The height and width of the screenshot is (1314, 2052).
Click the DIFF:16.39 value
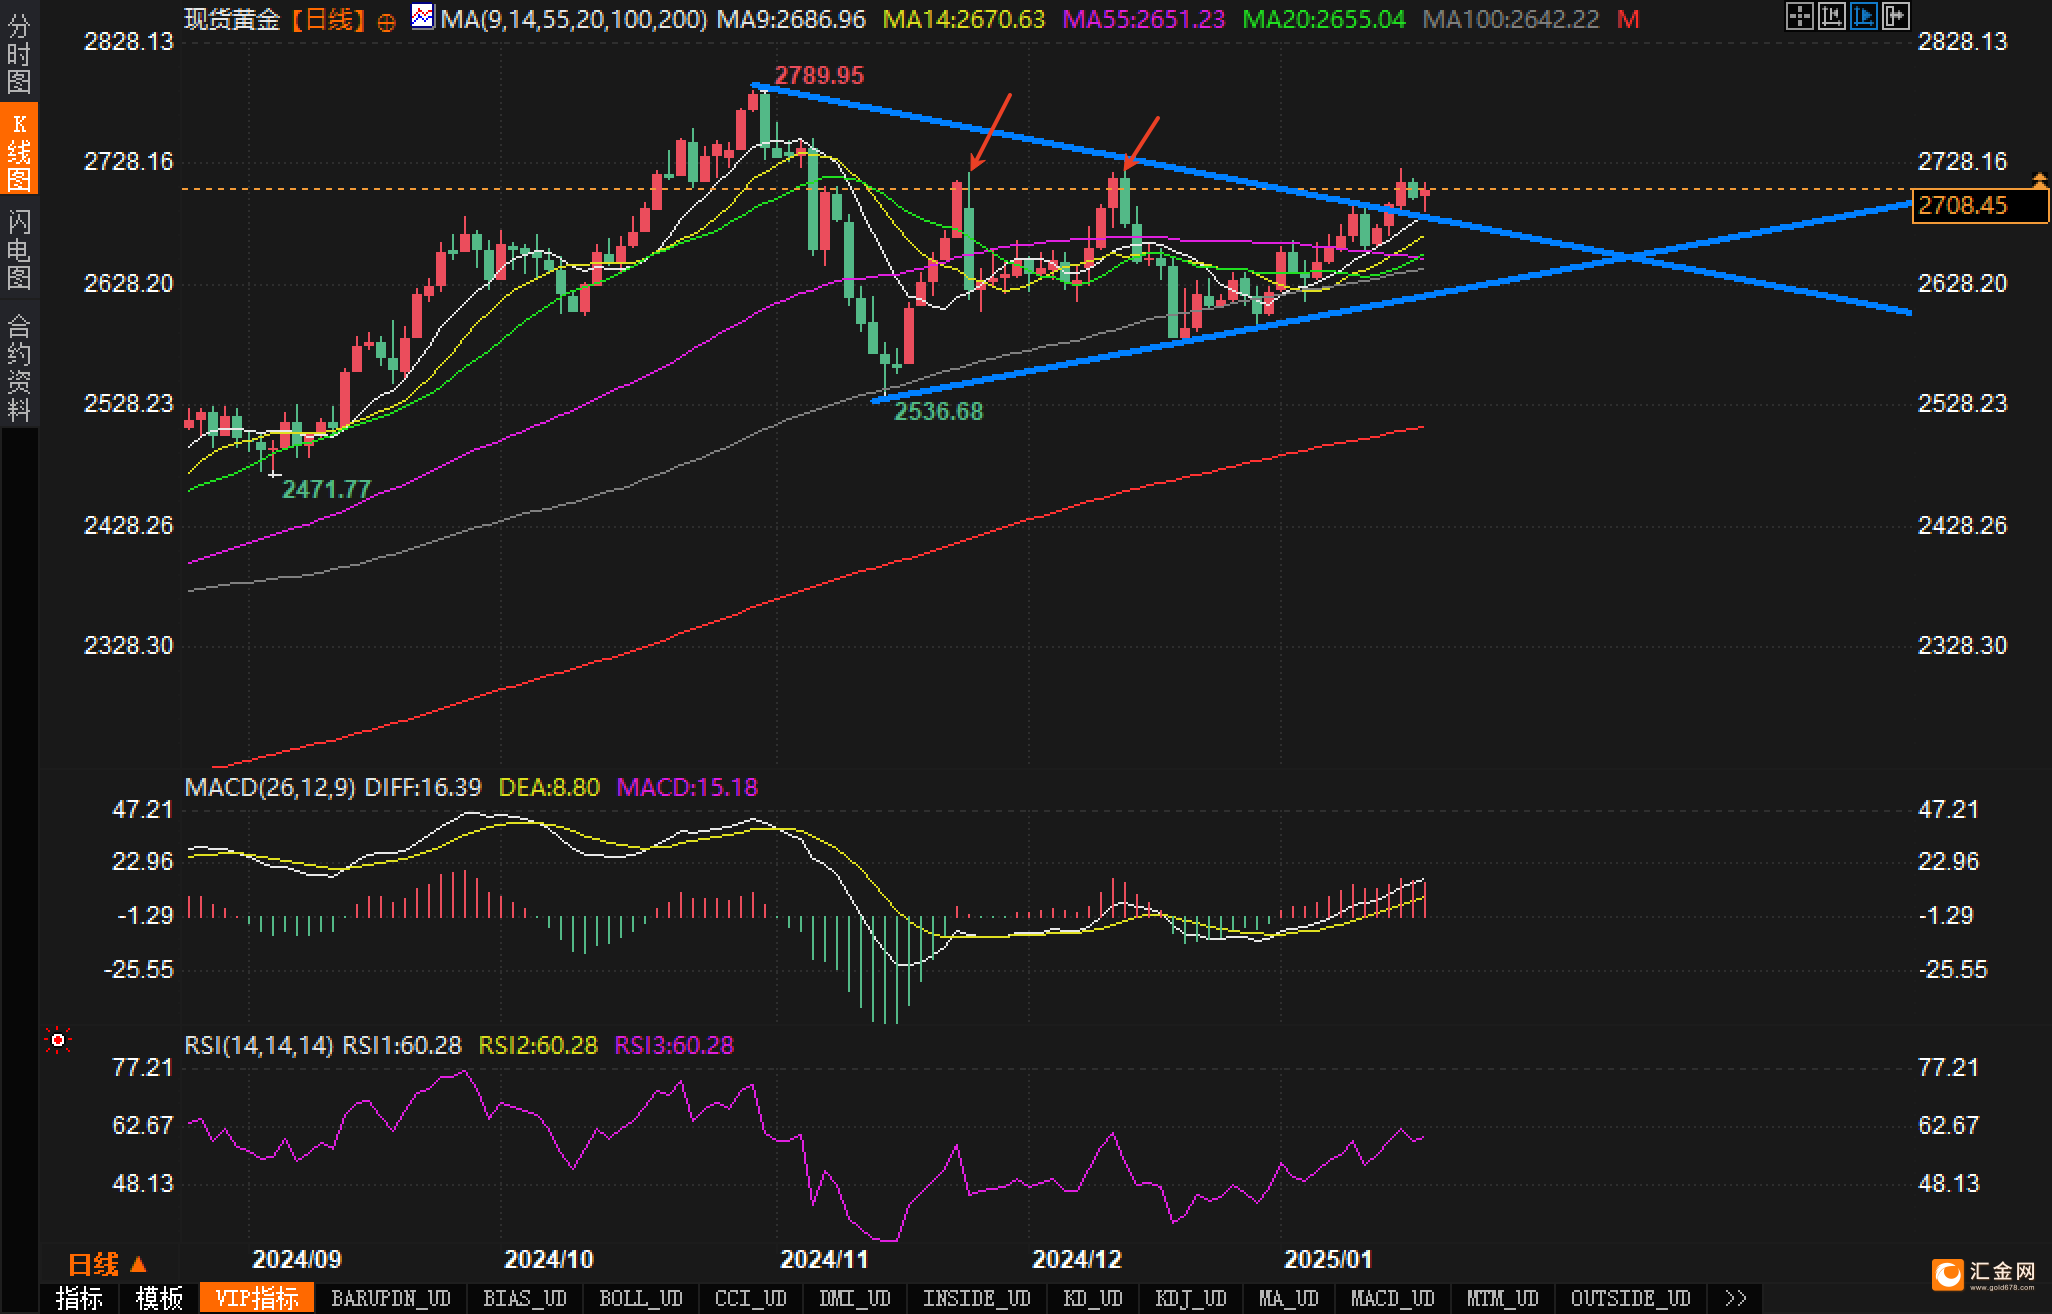(422, 787)
